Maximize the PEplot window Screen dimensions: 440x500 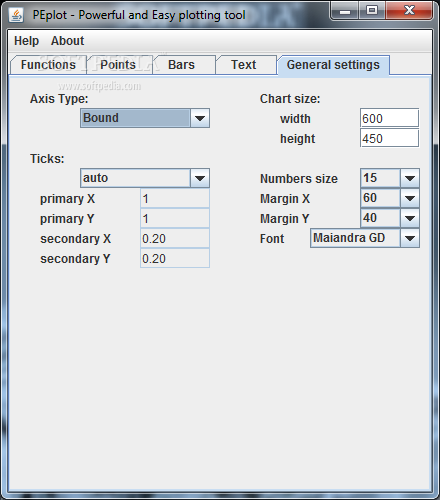pyautogui.click(x=372, y=11)
